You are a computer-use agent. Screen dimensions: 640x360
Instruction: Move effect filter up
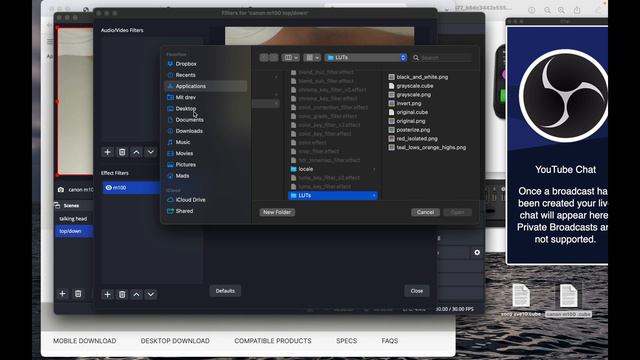pyautogui.click(x=136, y=294)
